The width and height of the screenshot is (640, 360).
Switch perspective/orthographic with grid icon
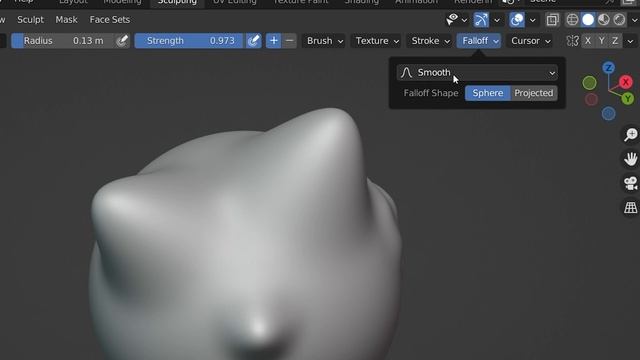coord(631,207)
